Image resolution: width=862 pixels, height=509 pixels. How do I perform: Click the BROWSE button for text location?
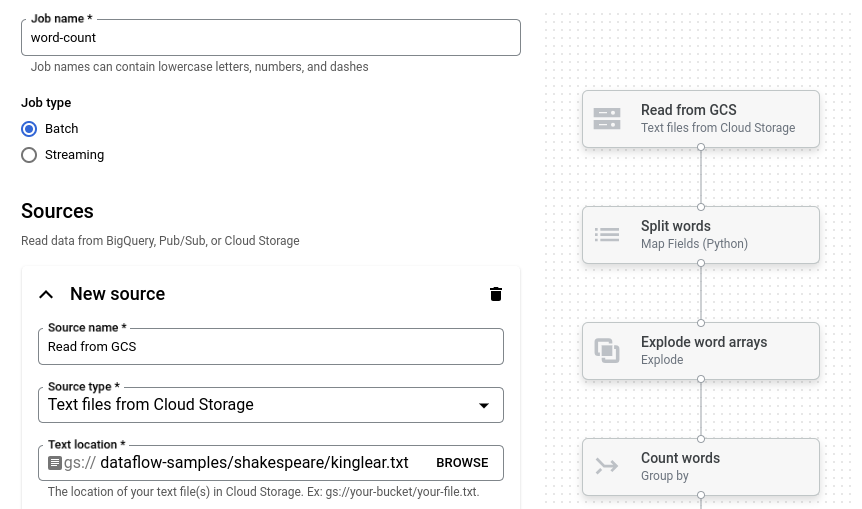[x=462, y=463]
